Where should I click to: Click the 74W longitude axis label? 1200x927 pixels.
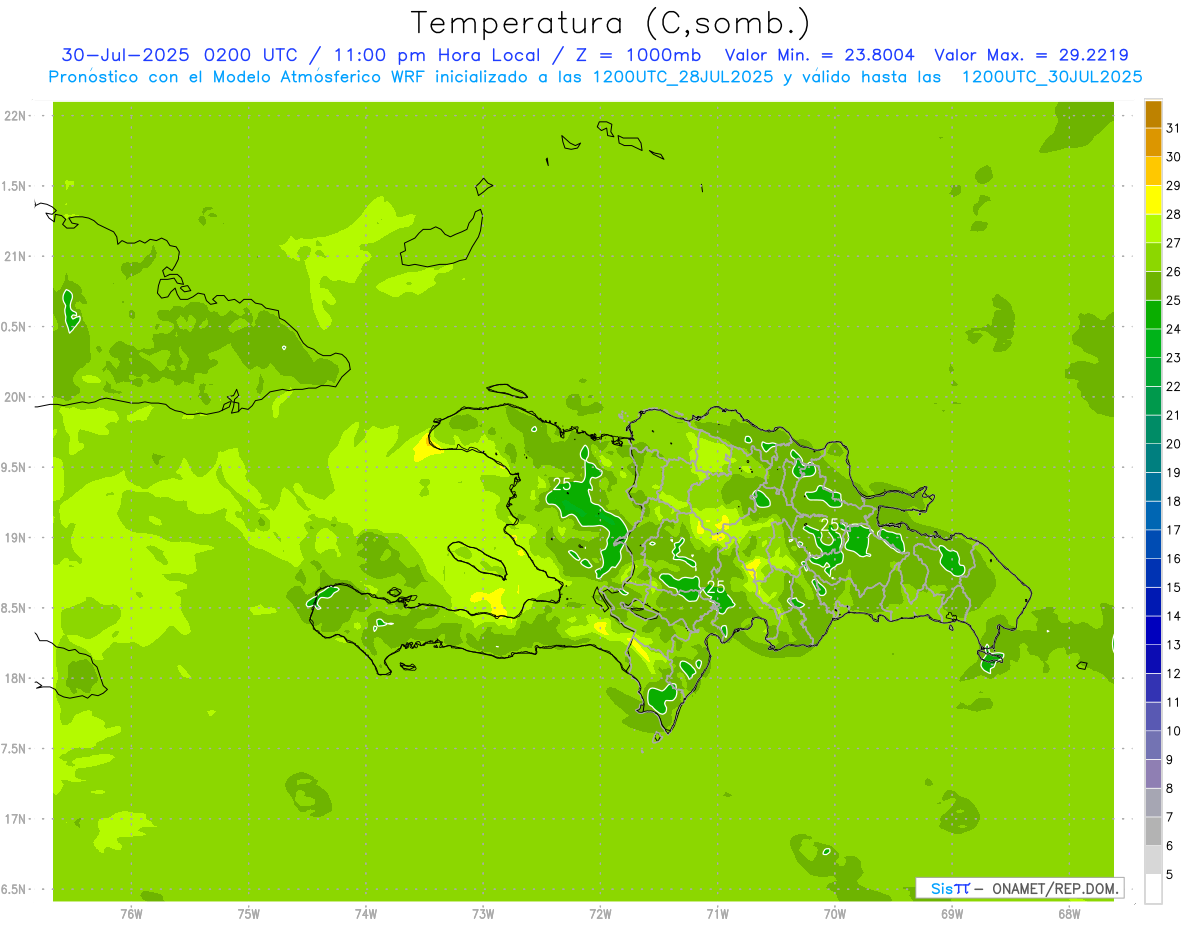point(366,914)
